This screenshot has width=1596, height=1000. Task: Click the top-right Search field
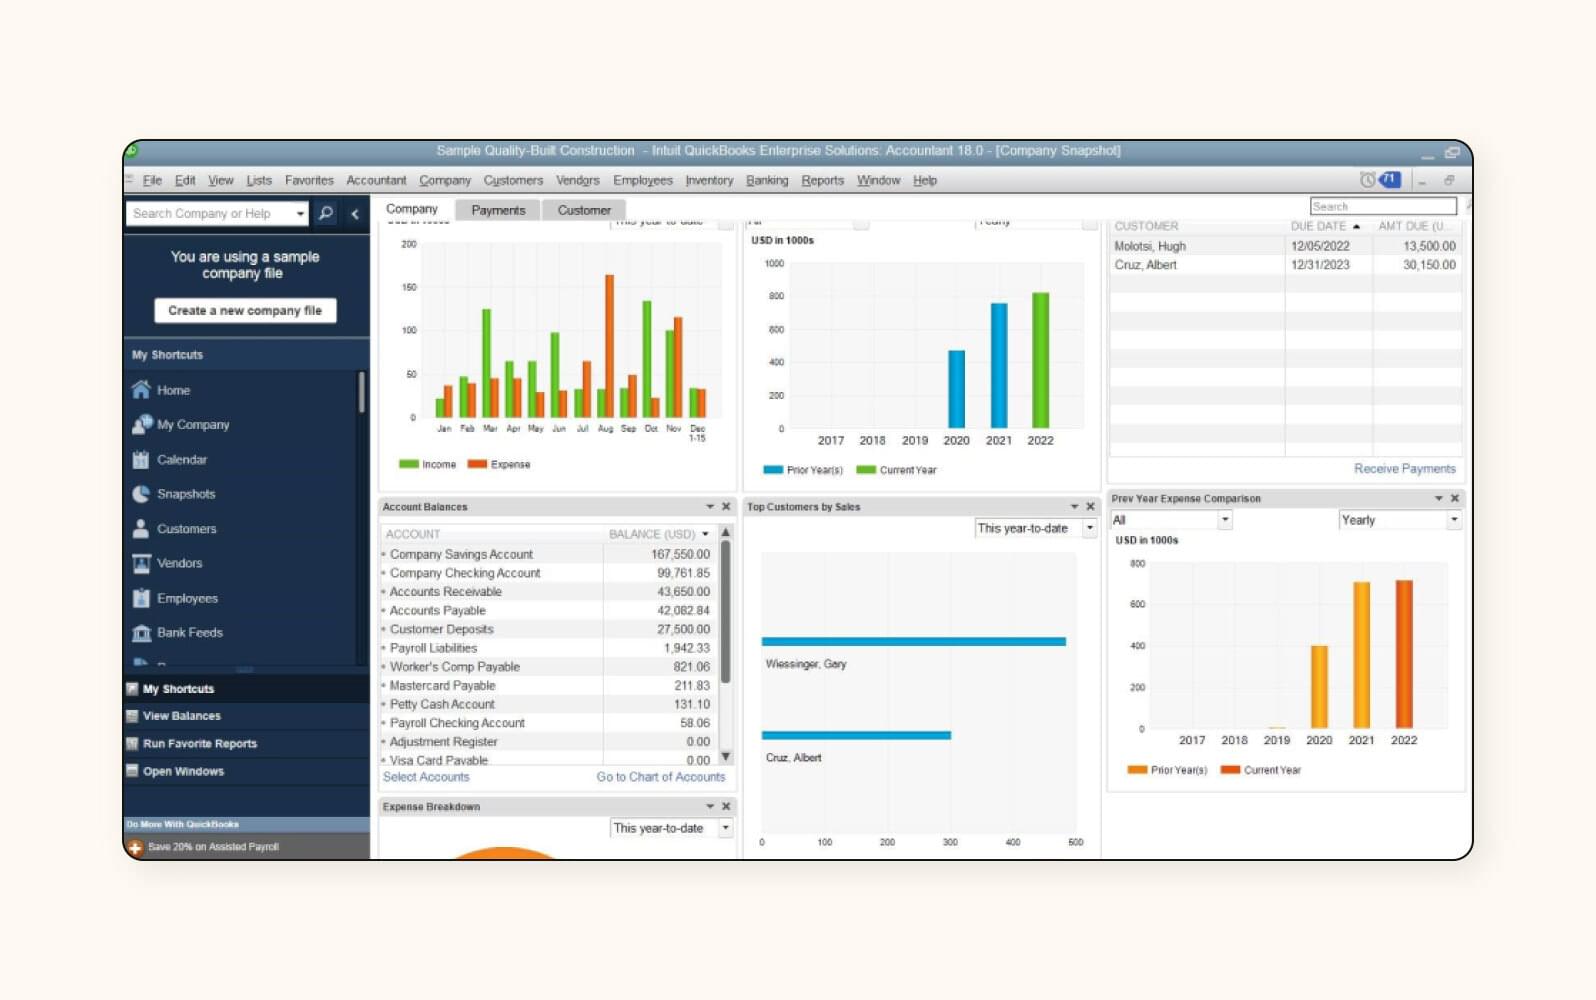(1383, 206)
